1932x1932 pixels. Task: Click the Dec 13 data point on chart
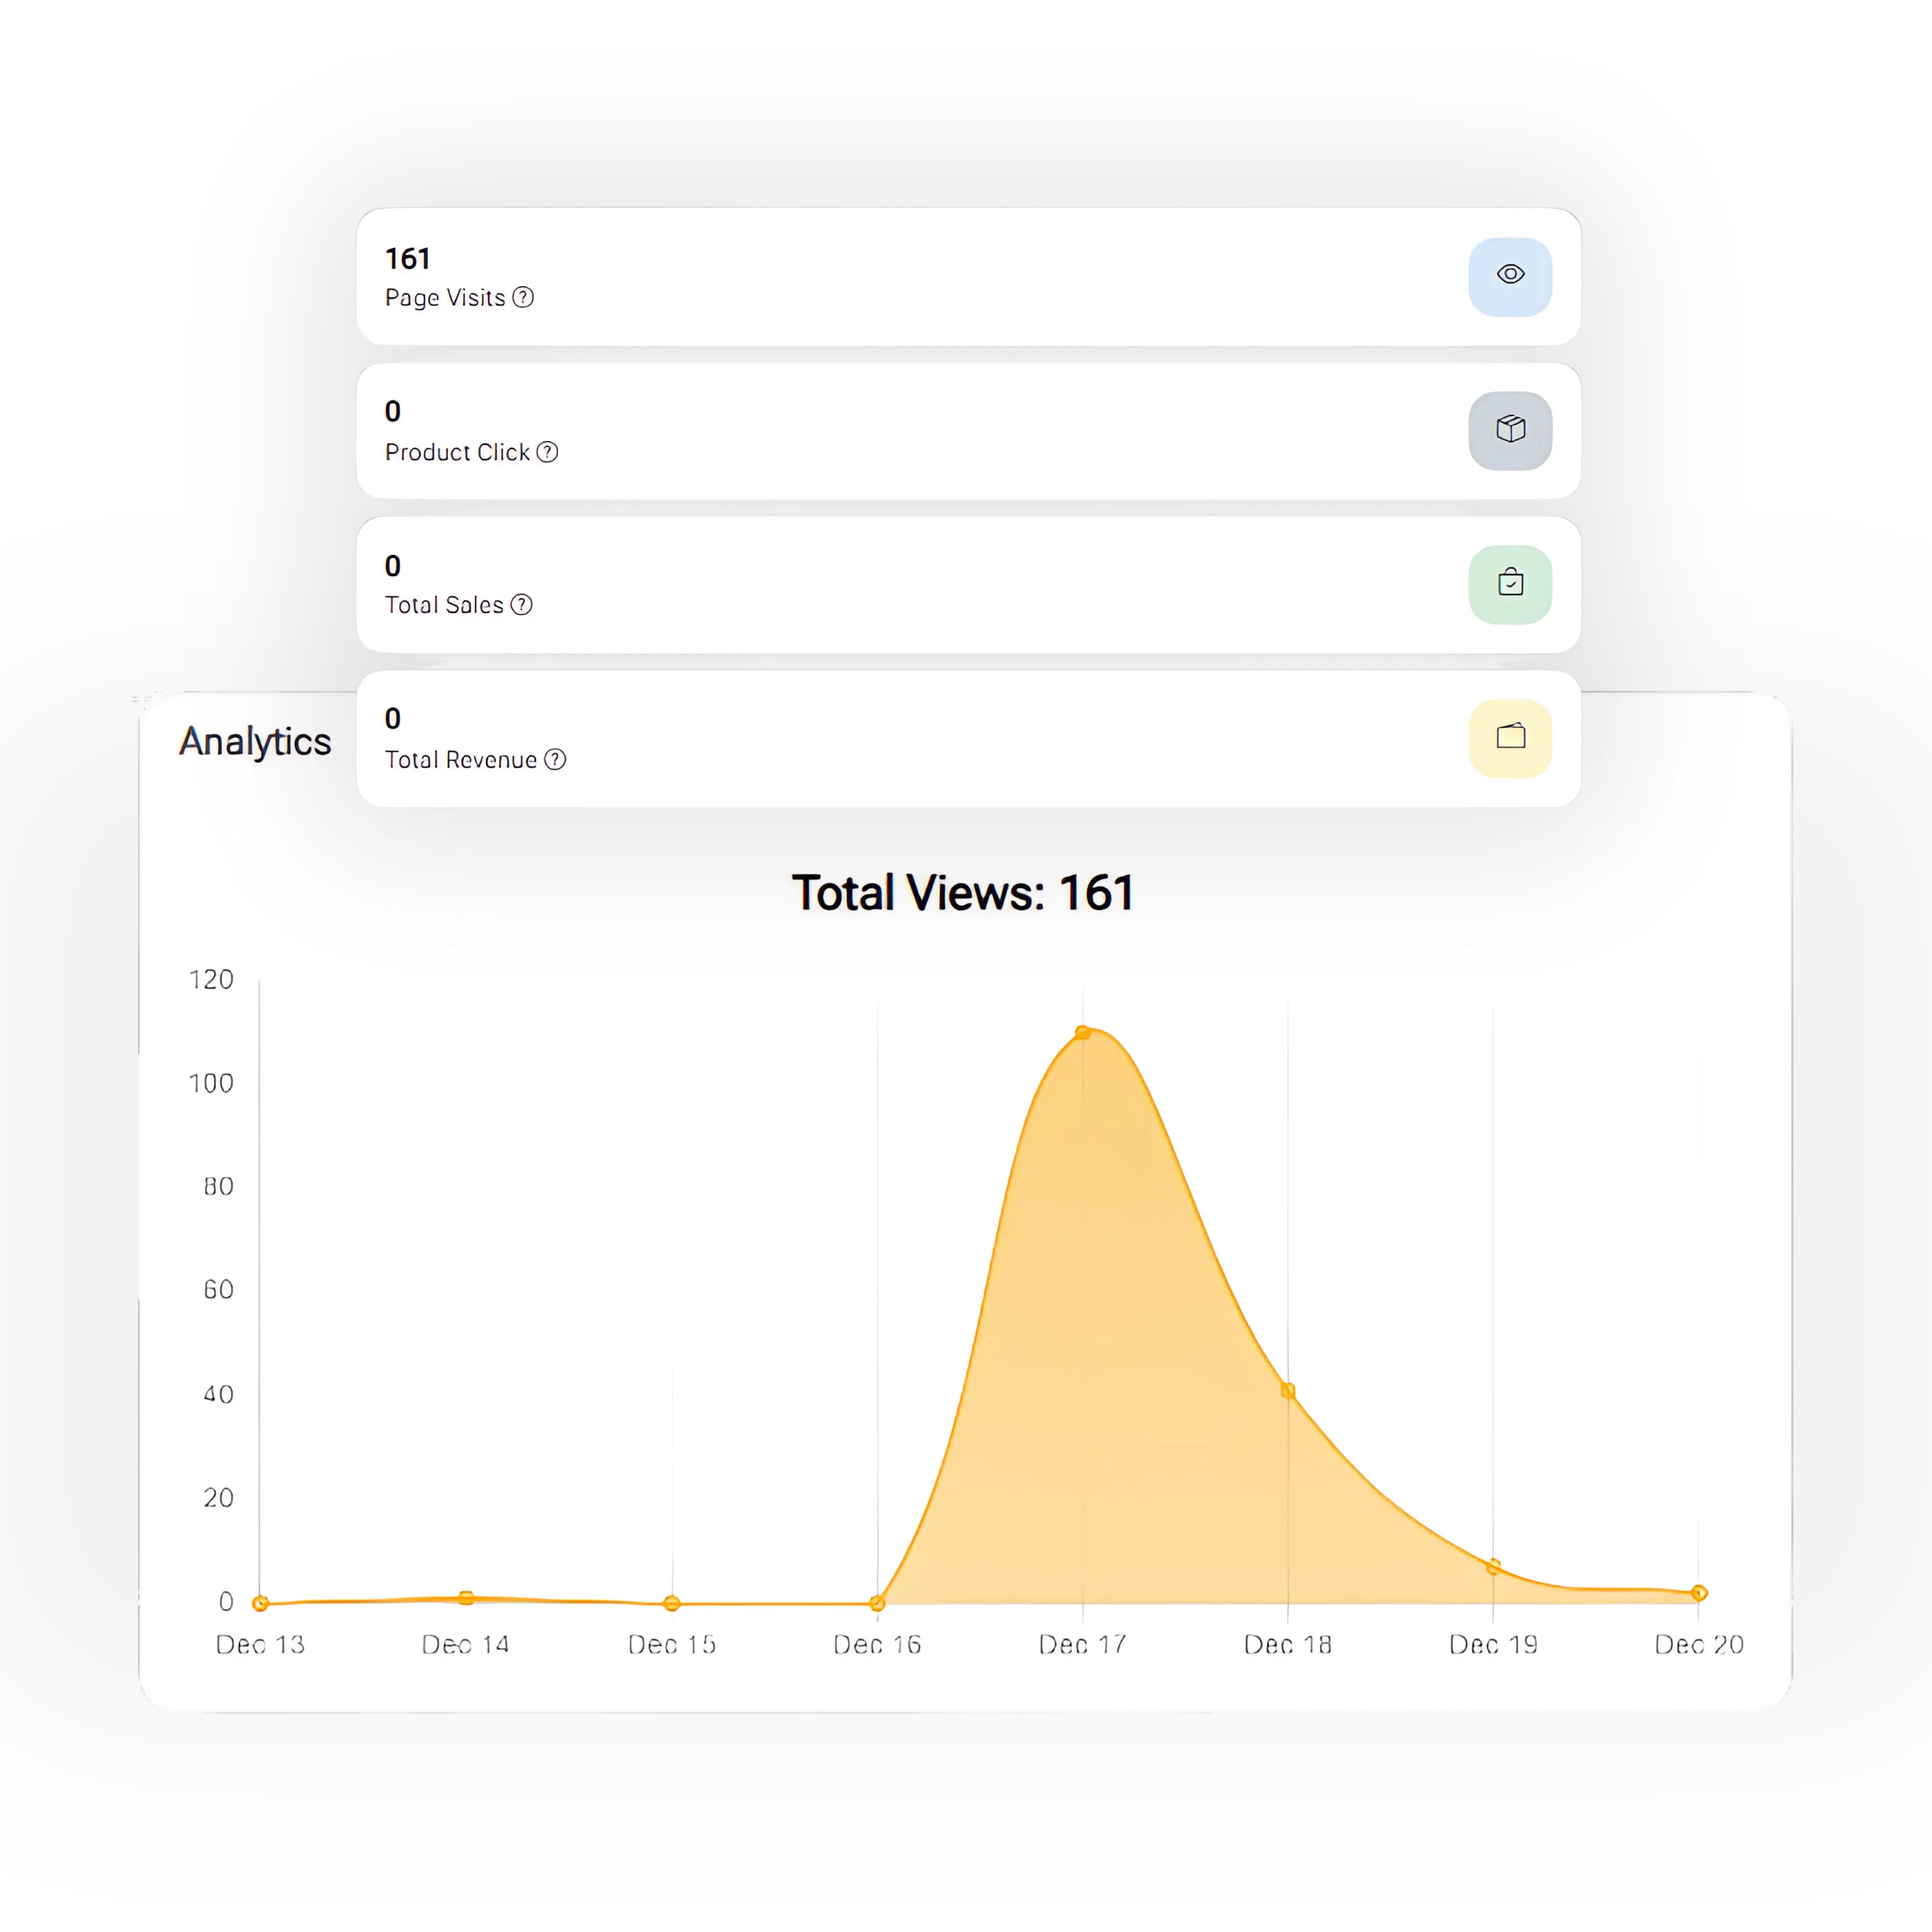(x=260, y=1603)
